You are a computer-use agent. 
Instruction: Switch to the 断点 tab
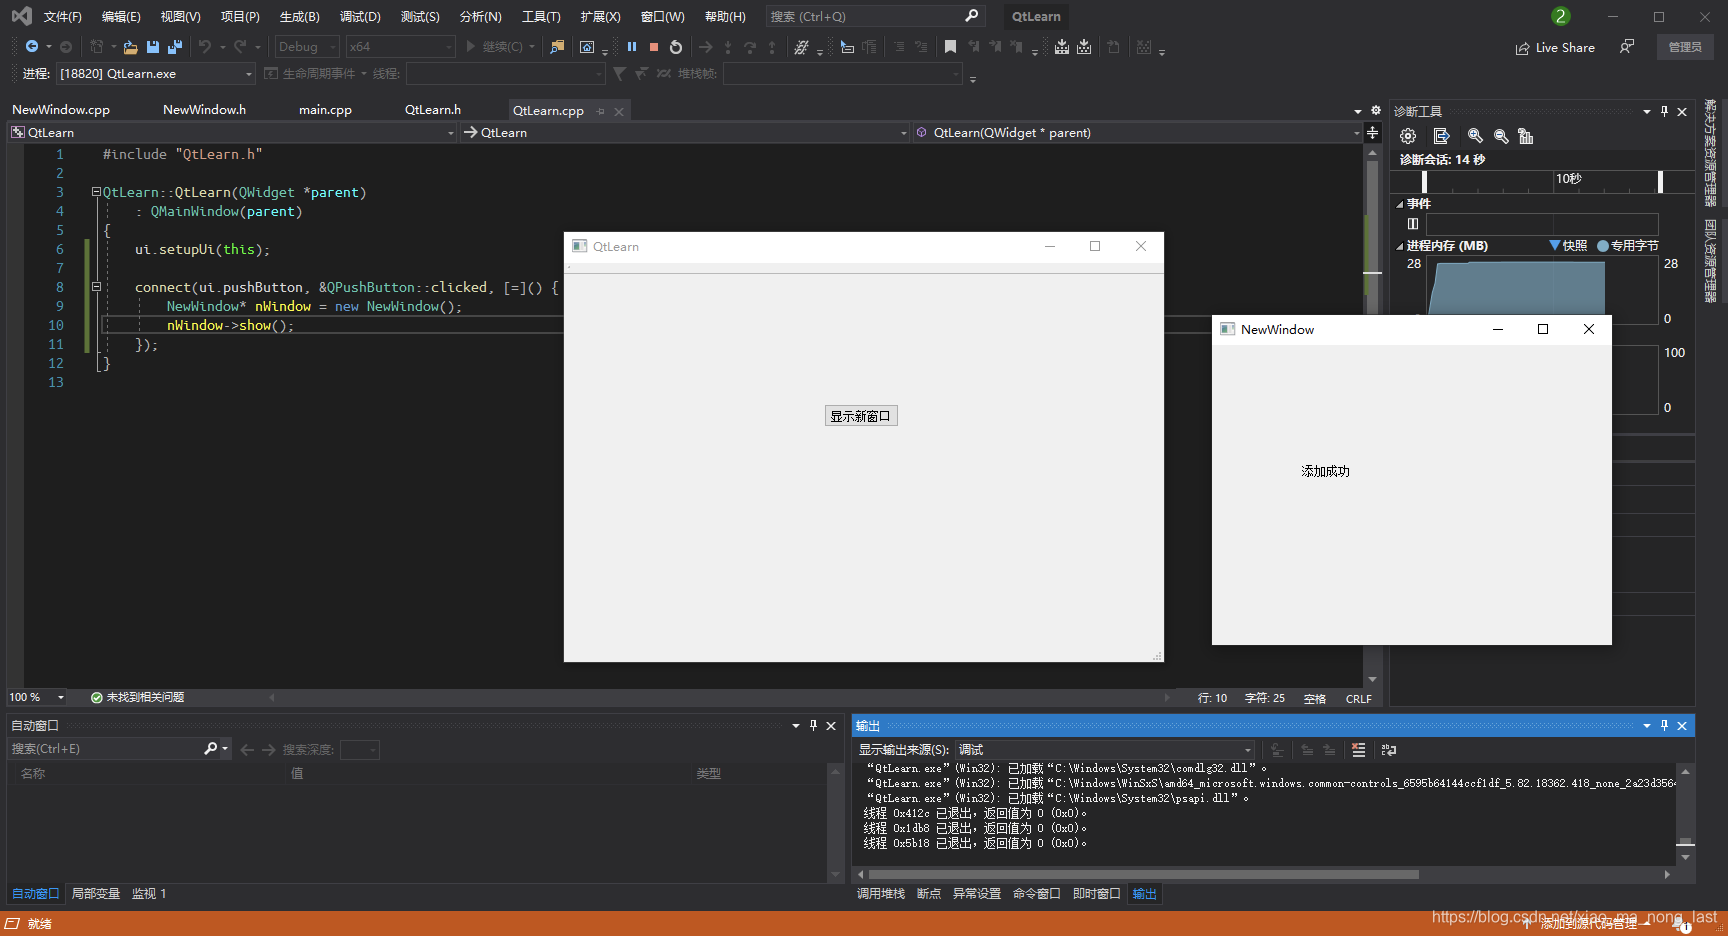pyautogui.click(x=929, y=894)
